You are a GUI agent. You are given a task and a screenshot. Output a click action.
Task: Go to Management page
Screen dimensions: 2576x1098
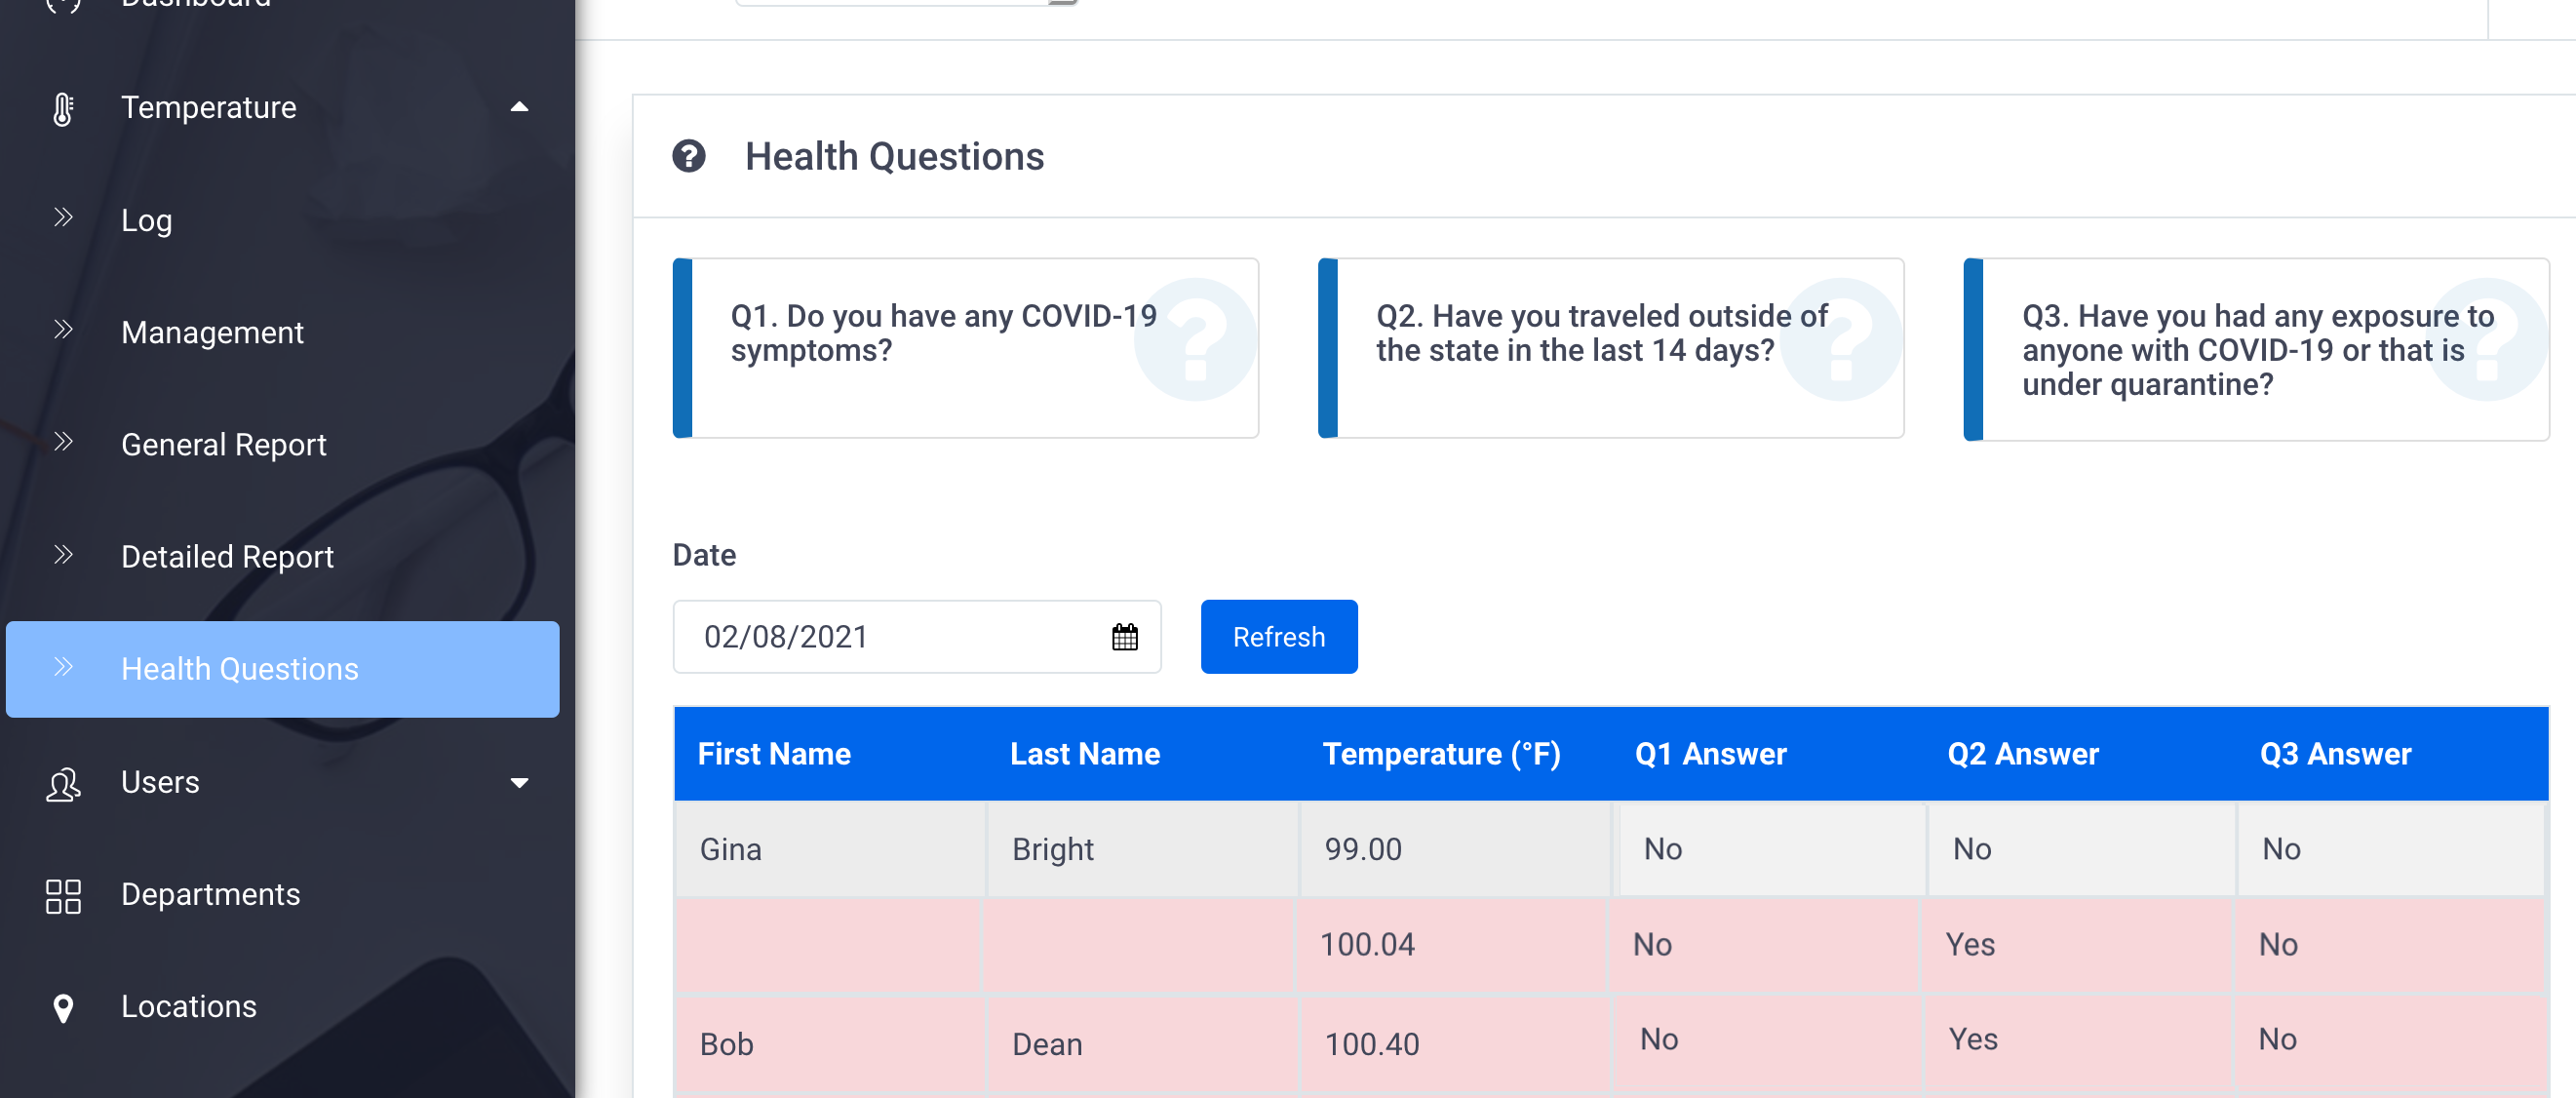(x=212, y=332)
